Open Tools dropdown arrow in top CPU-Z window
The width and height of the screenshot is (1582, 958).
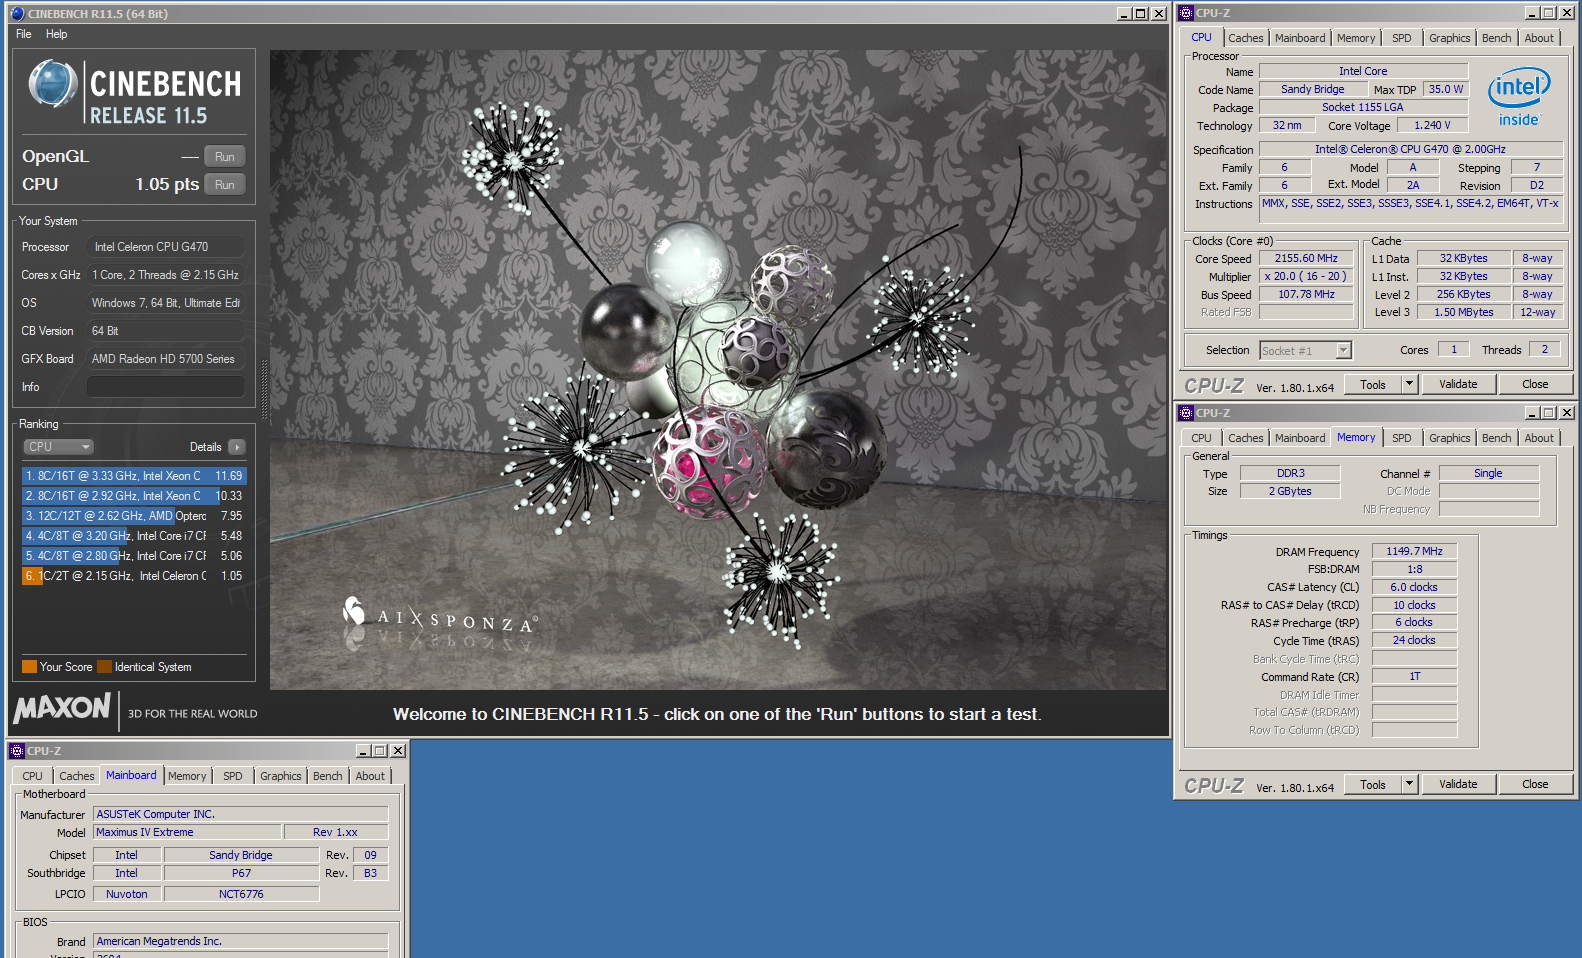[1410, 385]
